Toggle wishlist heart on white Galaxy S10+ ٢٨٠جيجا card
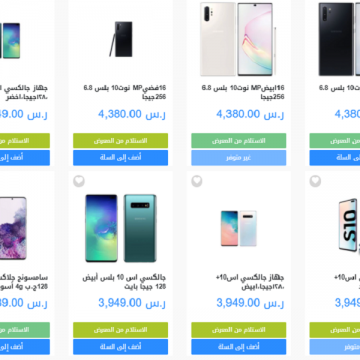Image resolution: width=360 pixels, height=360 pixels. point(197,181)
